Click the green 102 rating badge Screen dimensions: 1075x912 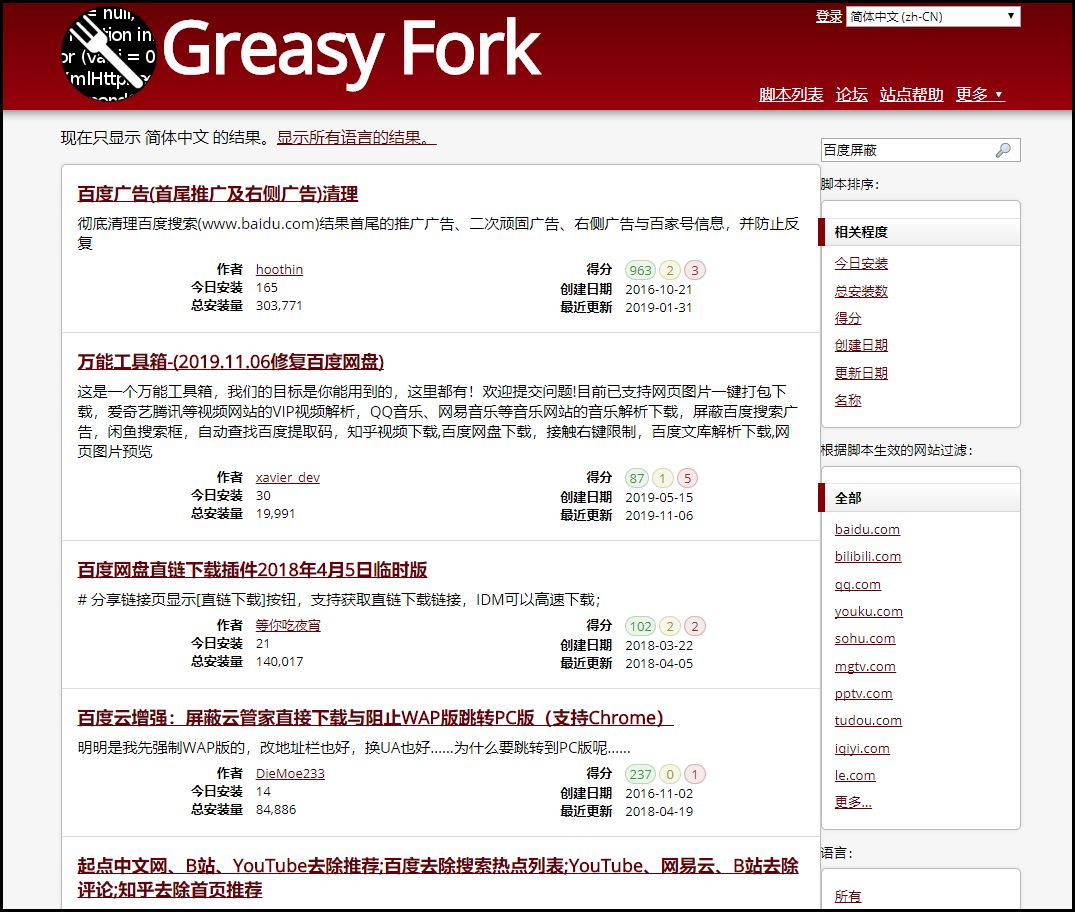(x=640, y=626)
